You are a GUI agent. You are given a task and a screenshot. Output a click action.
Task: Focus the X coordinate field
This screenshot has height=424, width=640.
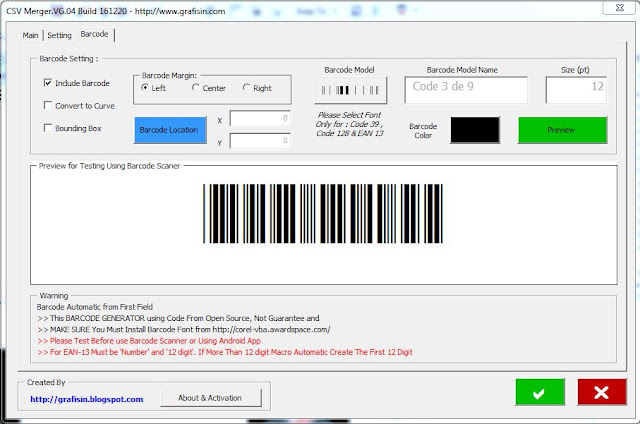260,118
